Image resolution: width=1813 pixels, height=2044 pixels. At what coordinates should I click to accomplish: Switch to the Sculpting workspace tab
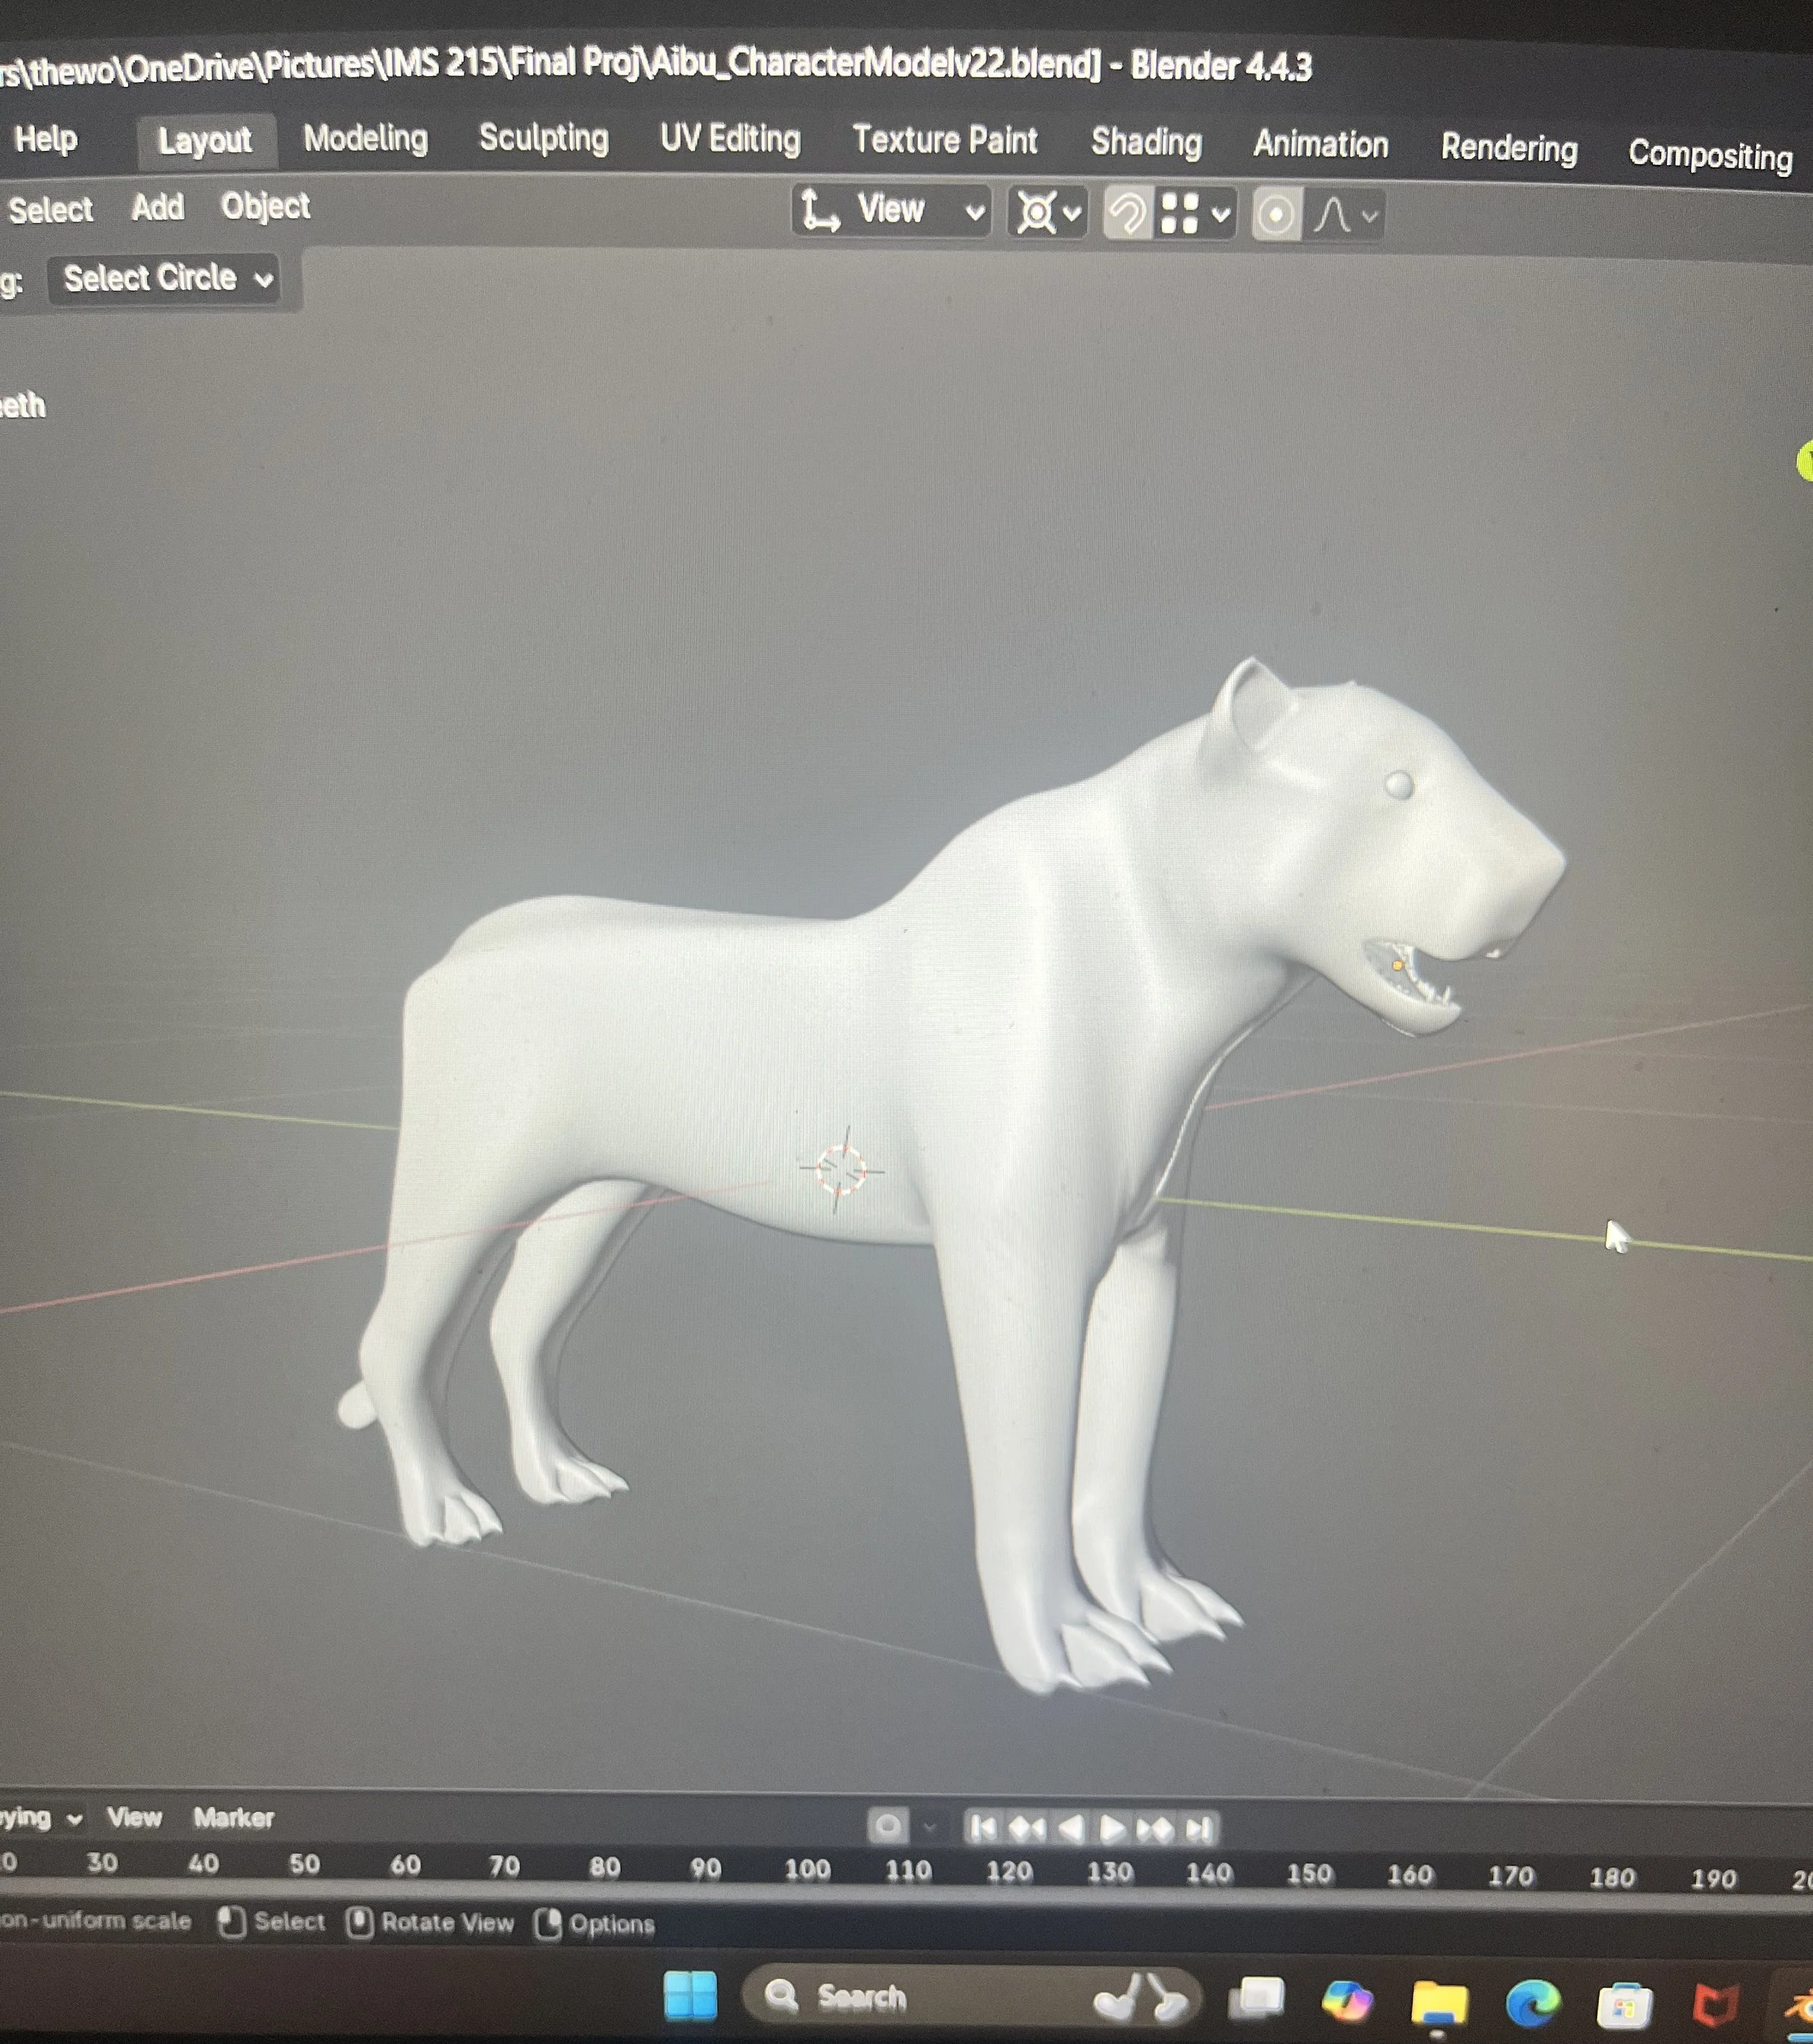coord(543,138)
